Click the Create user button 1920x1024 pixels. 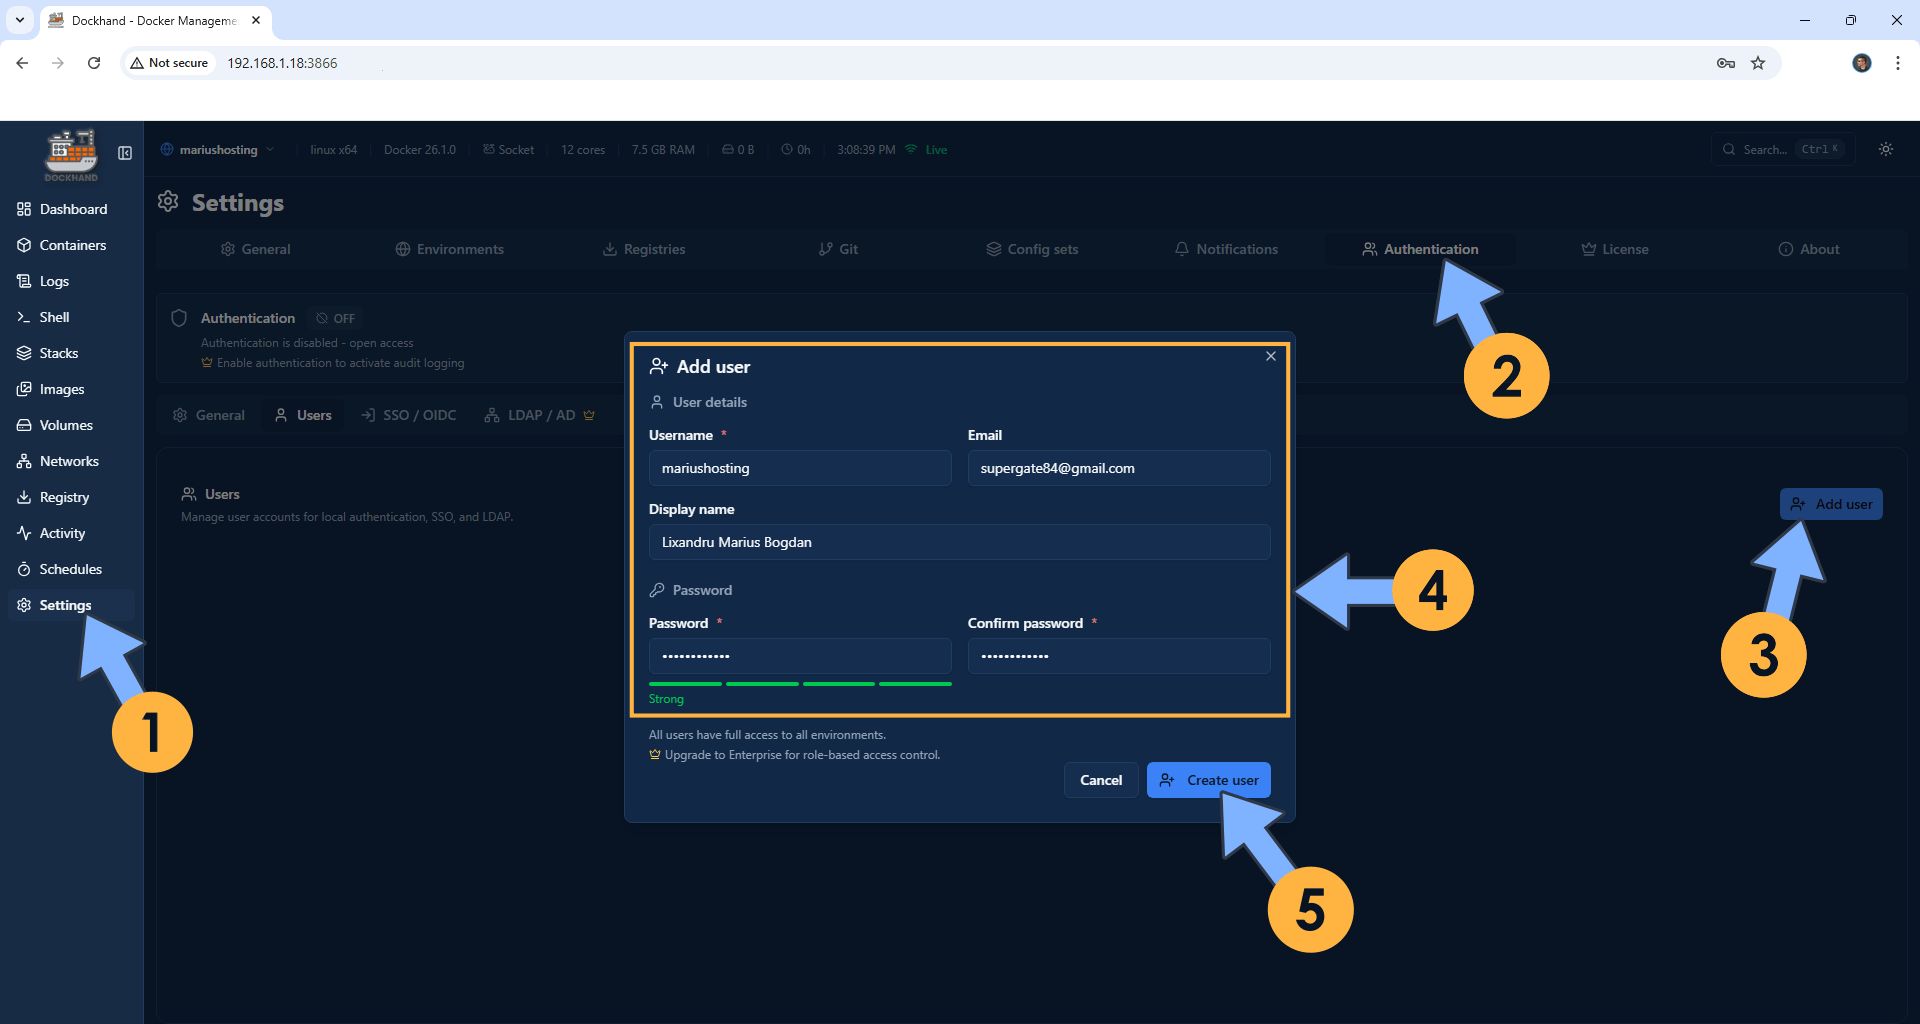pyautogui.click(x=1208, y=779)
